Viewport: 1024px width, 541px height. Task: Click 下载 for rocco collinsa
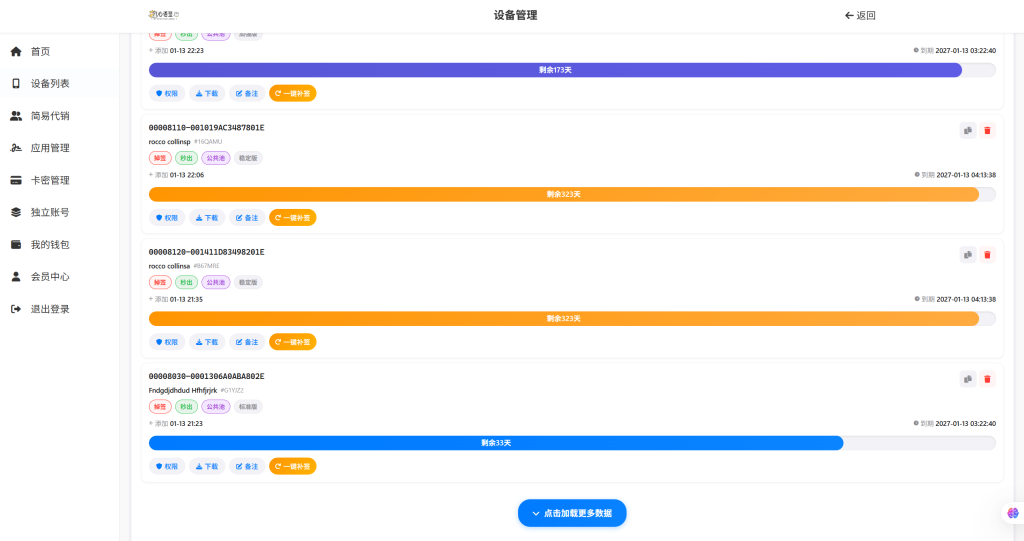(x=207, y=342)
